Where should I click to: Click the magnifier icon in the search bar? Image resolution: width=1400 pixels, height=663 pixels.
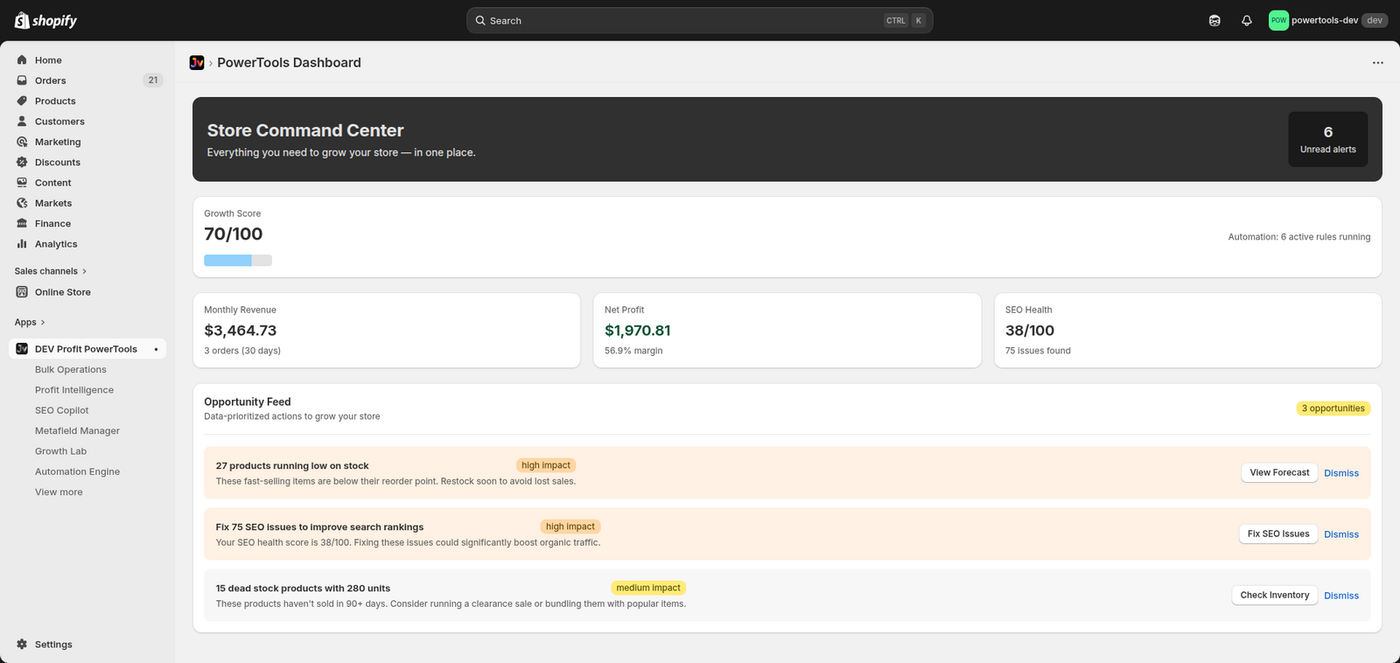480,20
